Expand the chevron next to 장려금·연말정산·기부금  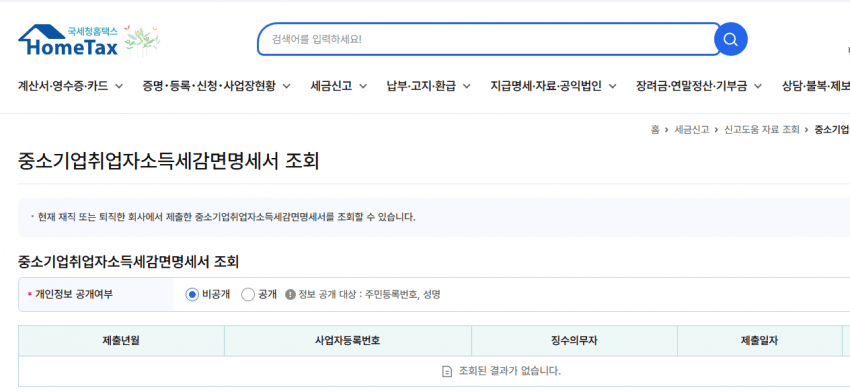click(758, 86)
